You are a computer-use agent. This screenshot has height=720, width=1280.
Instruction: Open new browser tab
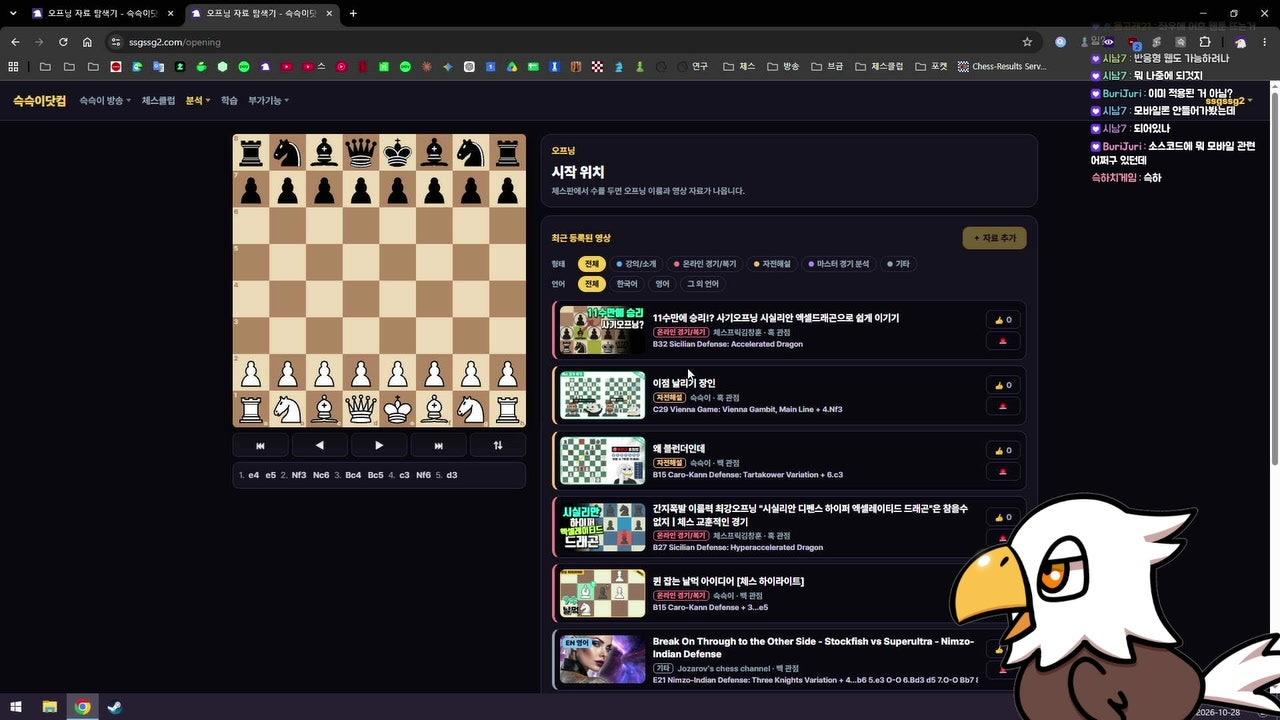353,13
